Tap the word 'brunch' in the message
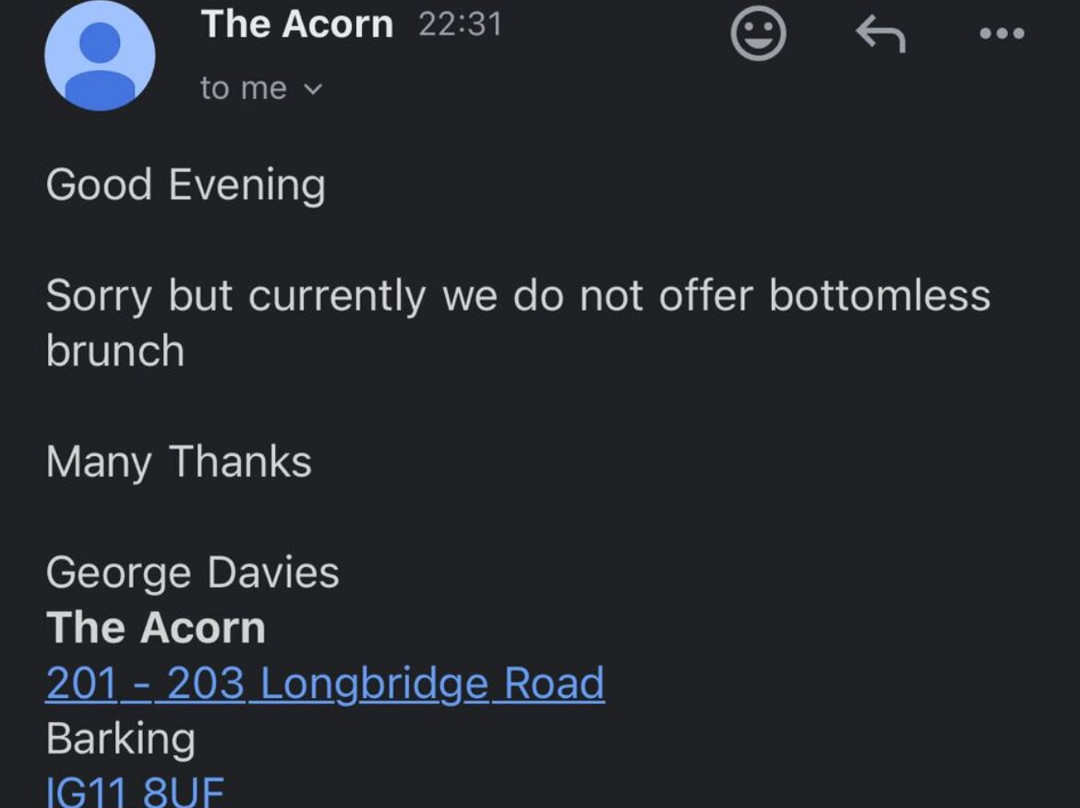The height and width of the screenshot is (808, 1080). 115,351
